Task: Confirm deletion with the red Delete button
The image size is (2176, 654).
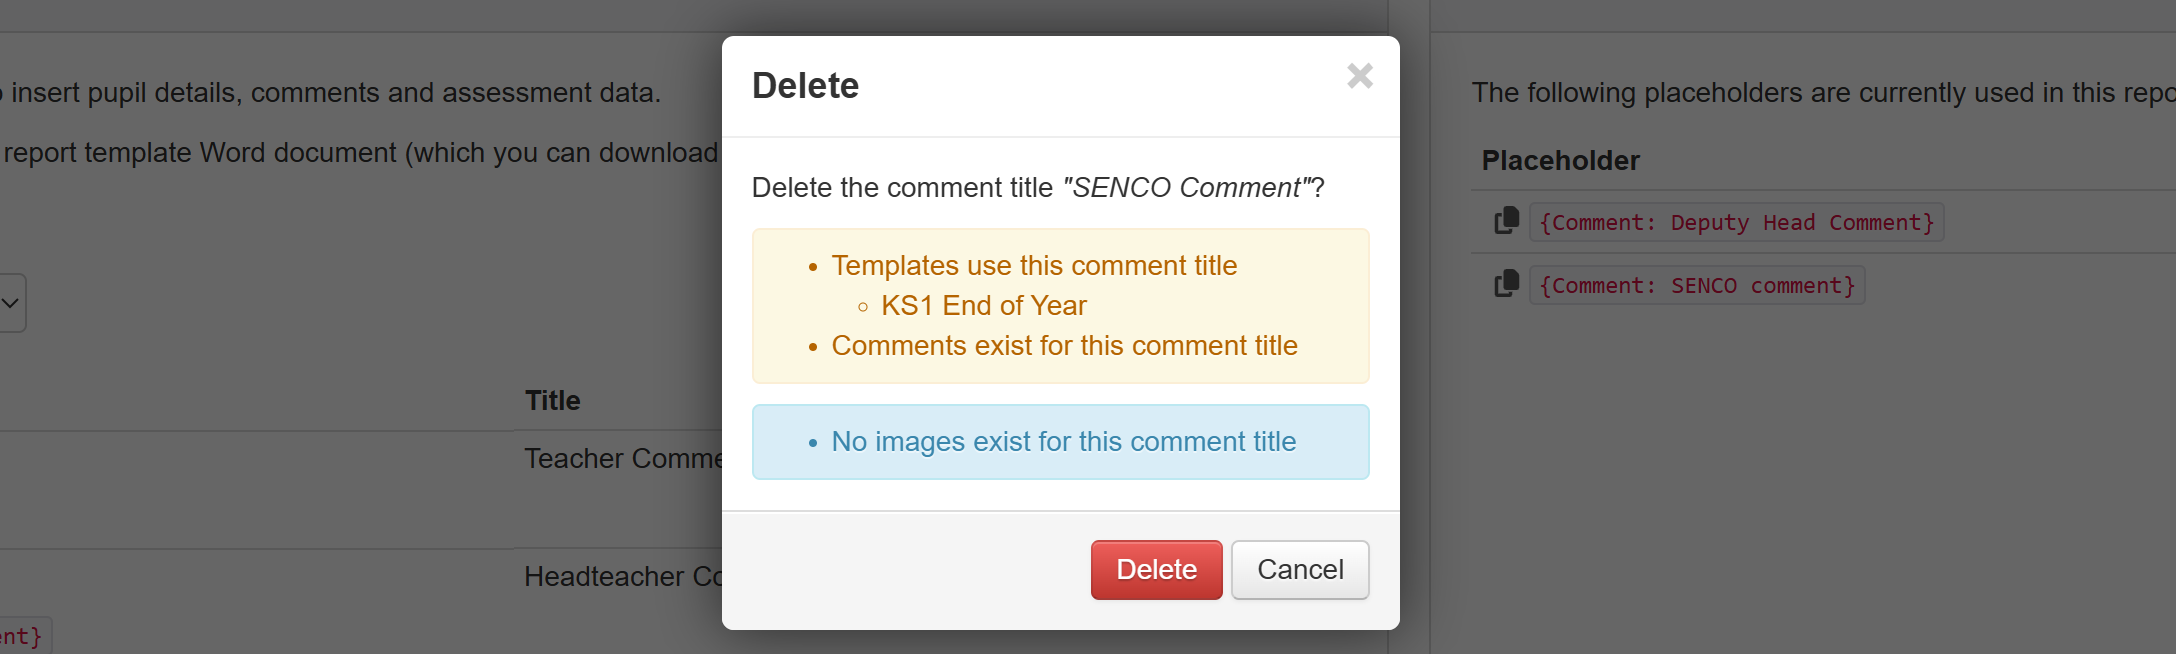Action: point(1156,570)
